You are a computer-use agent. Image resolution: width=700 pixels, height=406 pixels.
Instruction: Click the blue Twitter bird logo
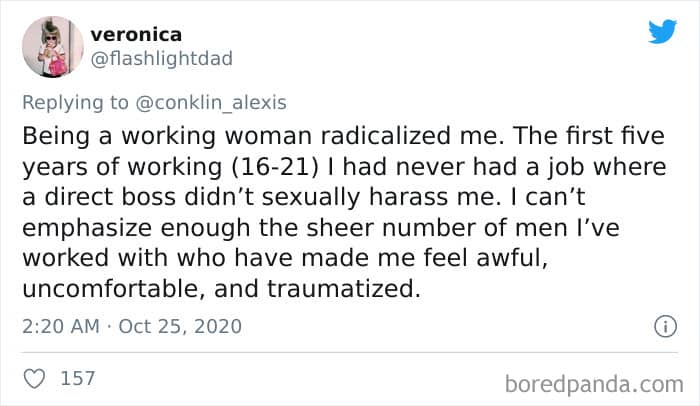click(662, 31)
